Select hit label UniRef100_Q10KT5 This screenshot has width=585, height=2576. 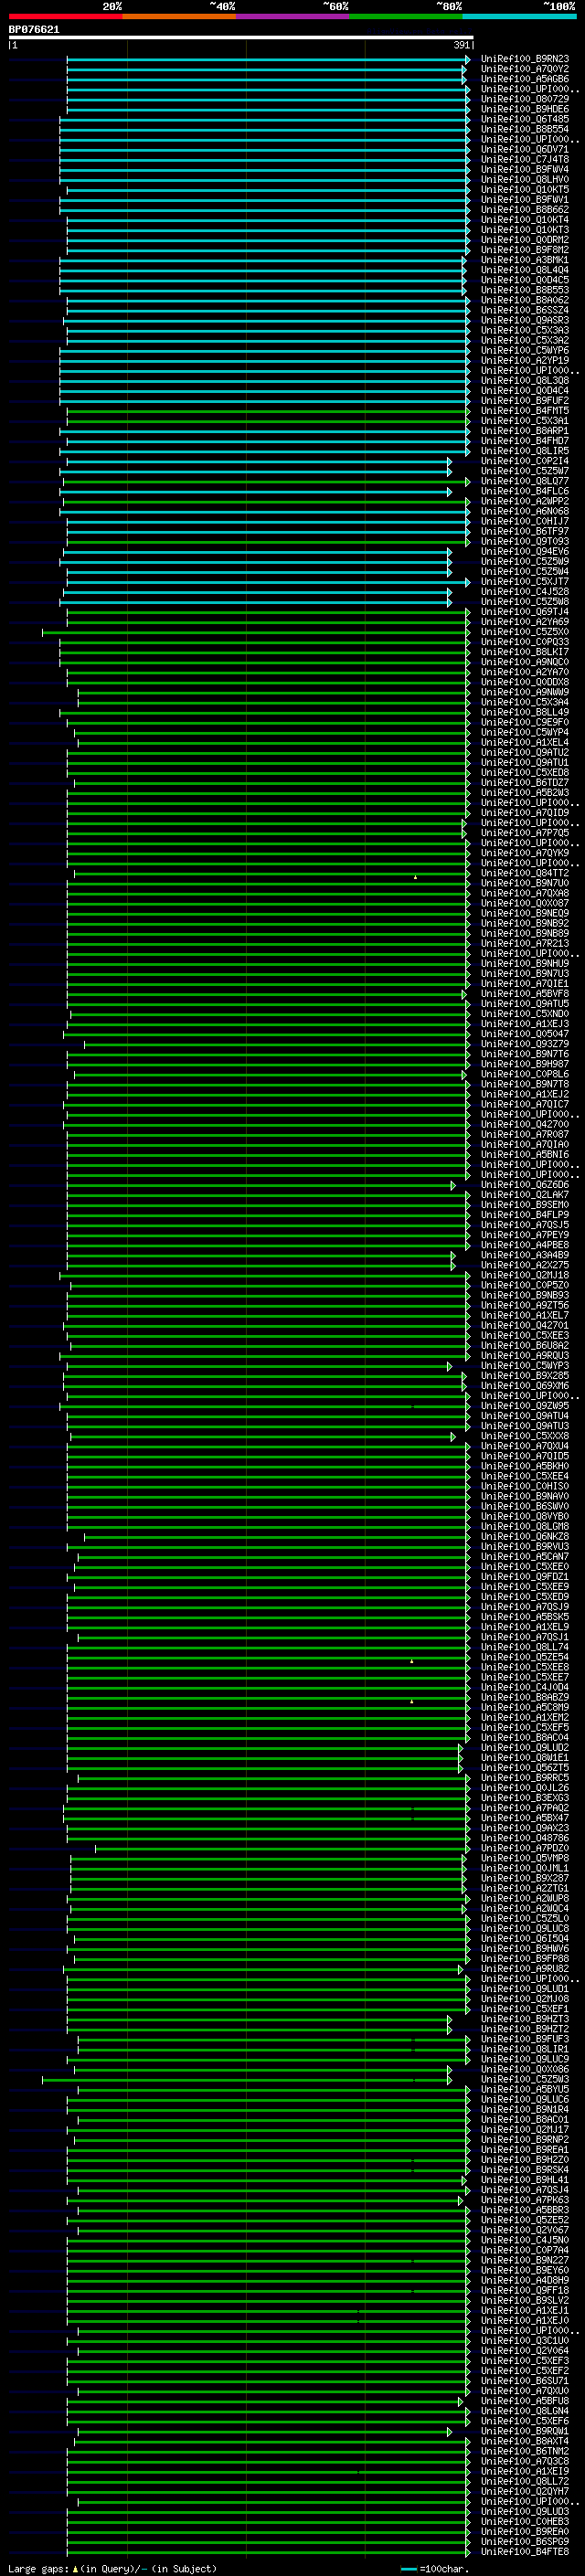[x=525, y=189]
